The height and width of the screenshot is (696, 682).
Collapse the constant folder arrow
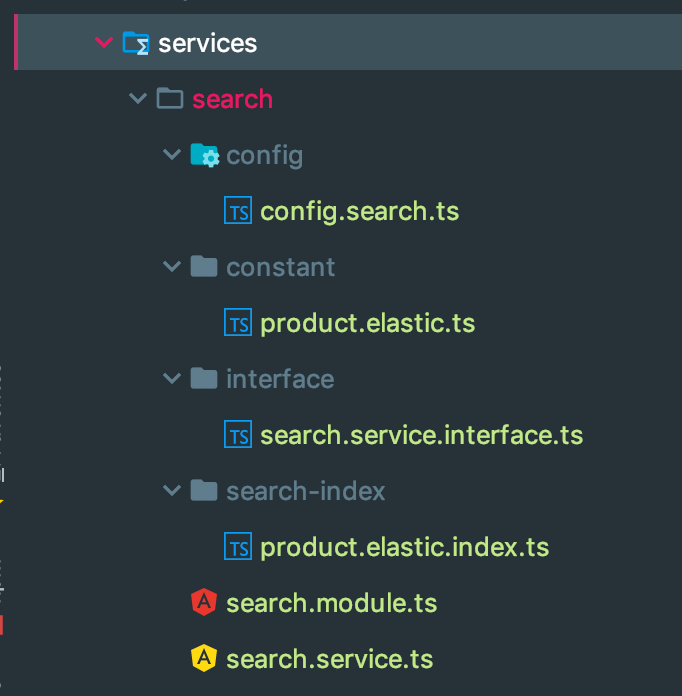[x=171, y=267]
